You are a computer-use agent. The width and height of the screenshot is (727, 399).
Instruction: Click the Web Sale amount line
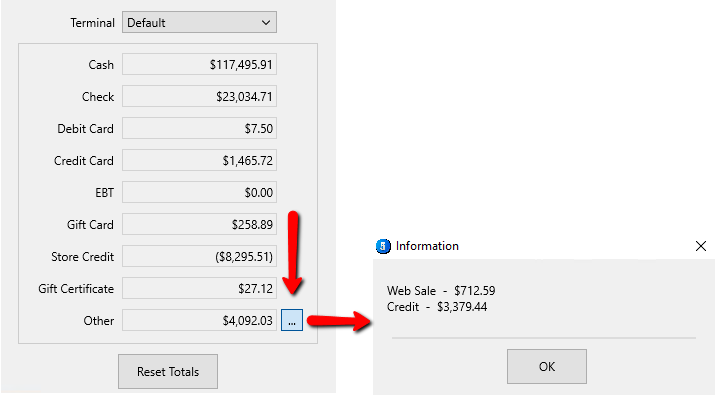(x=441, y=291)
